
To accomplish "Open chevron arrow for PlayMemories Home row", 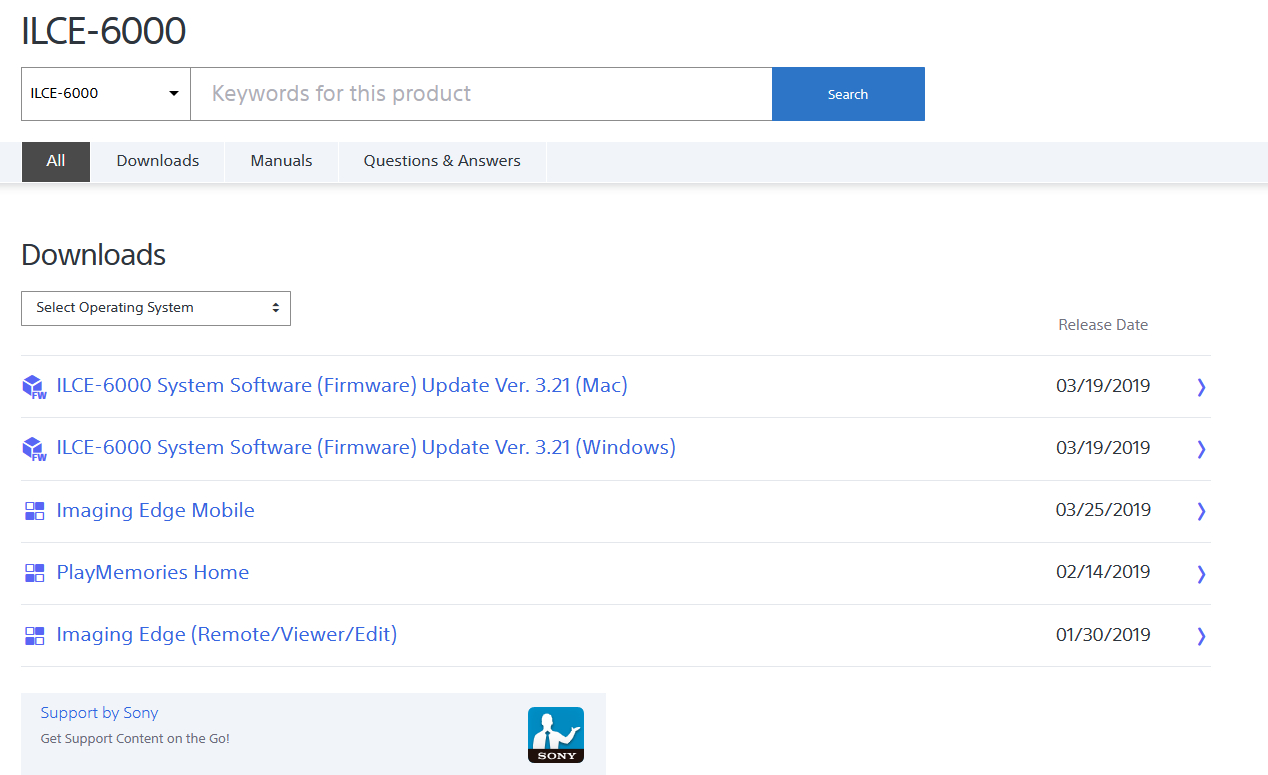I will pos(1201,573).
